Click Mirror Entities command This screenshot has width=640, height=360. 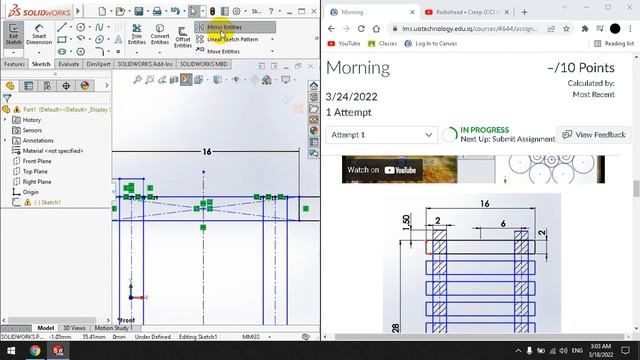coord(235,27)
